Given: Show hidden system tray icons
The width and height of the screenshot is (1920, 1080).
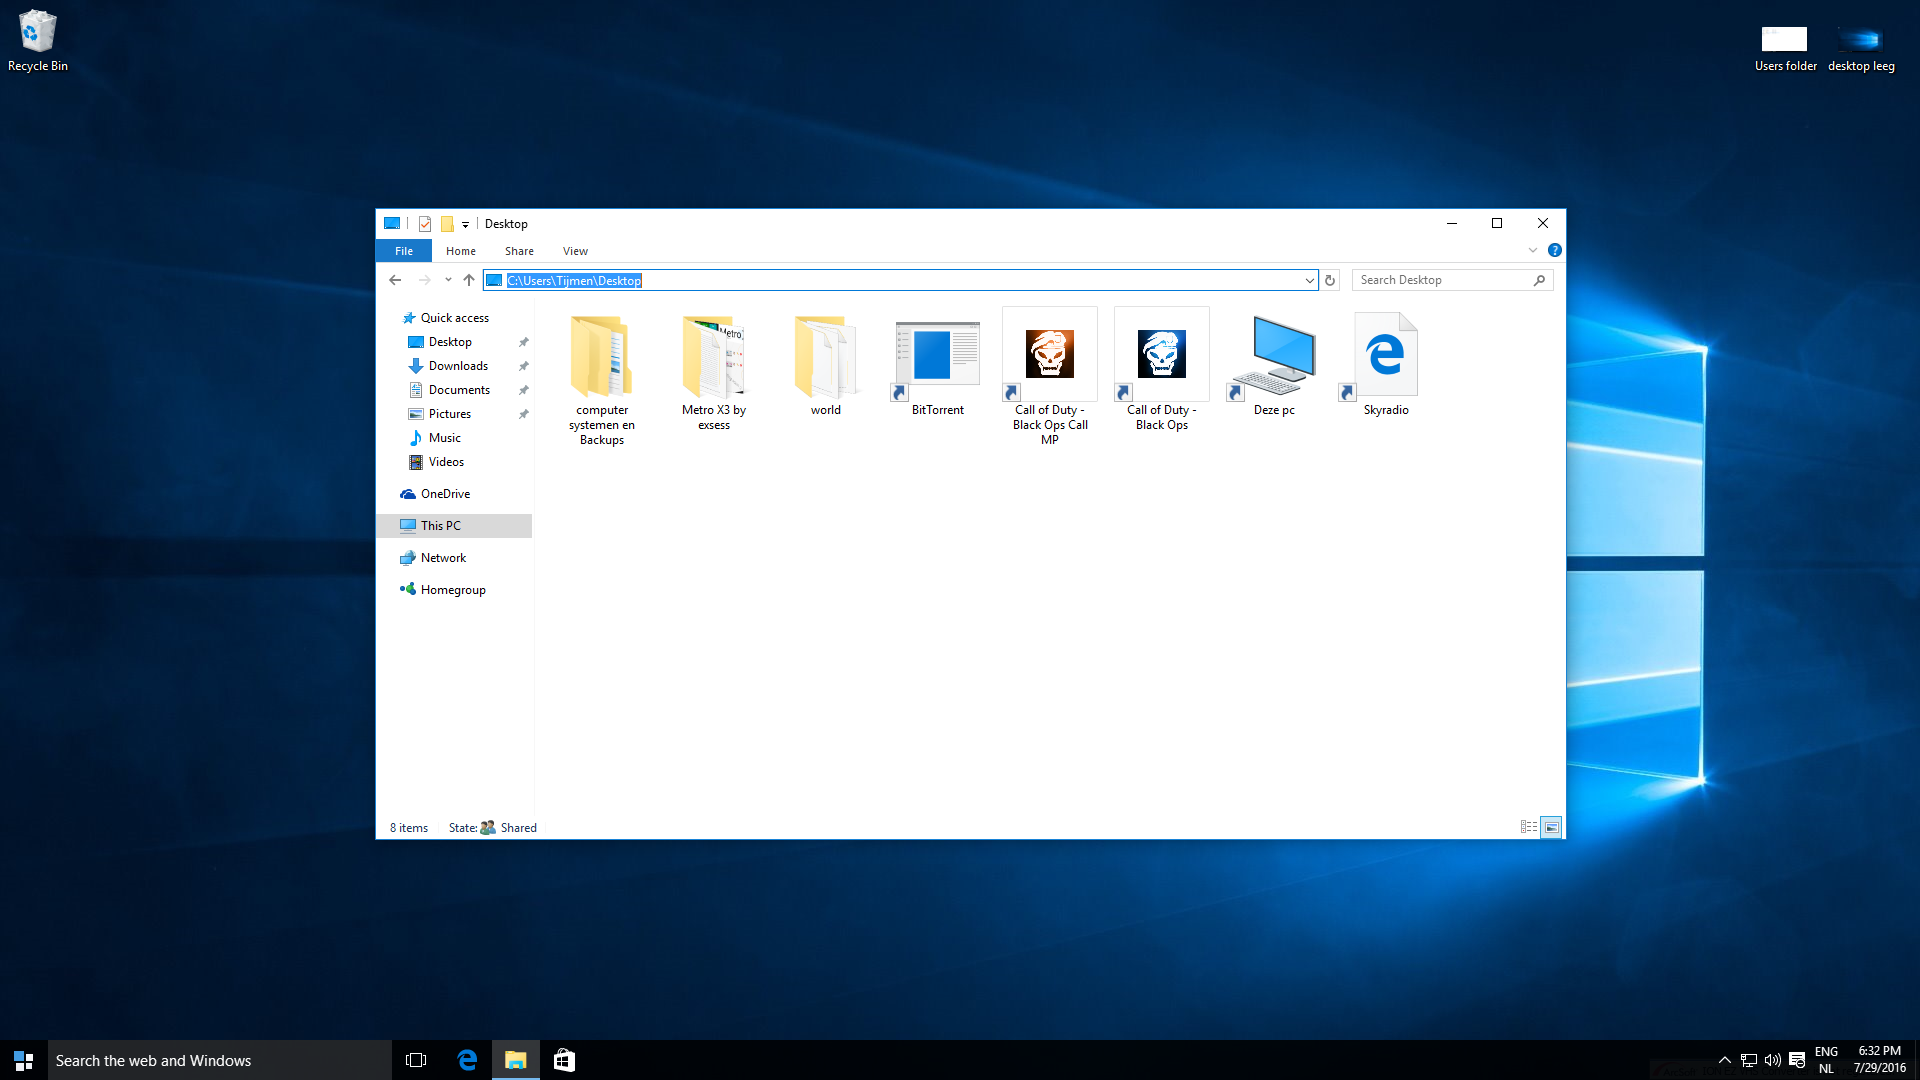Looking at the screenshot, I should coord(1724,1060).
